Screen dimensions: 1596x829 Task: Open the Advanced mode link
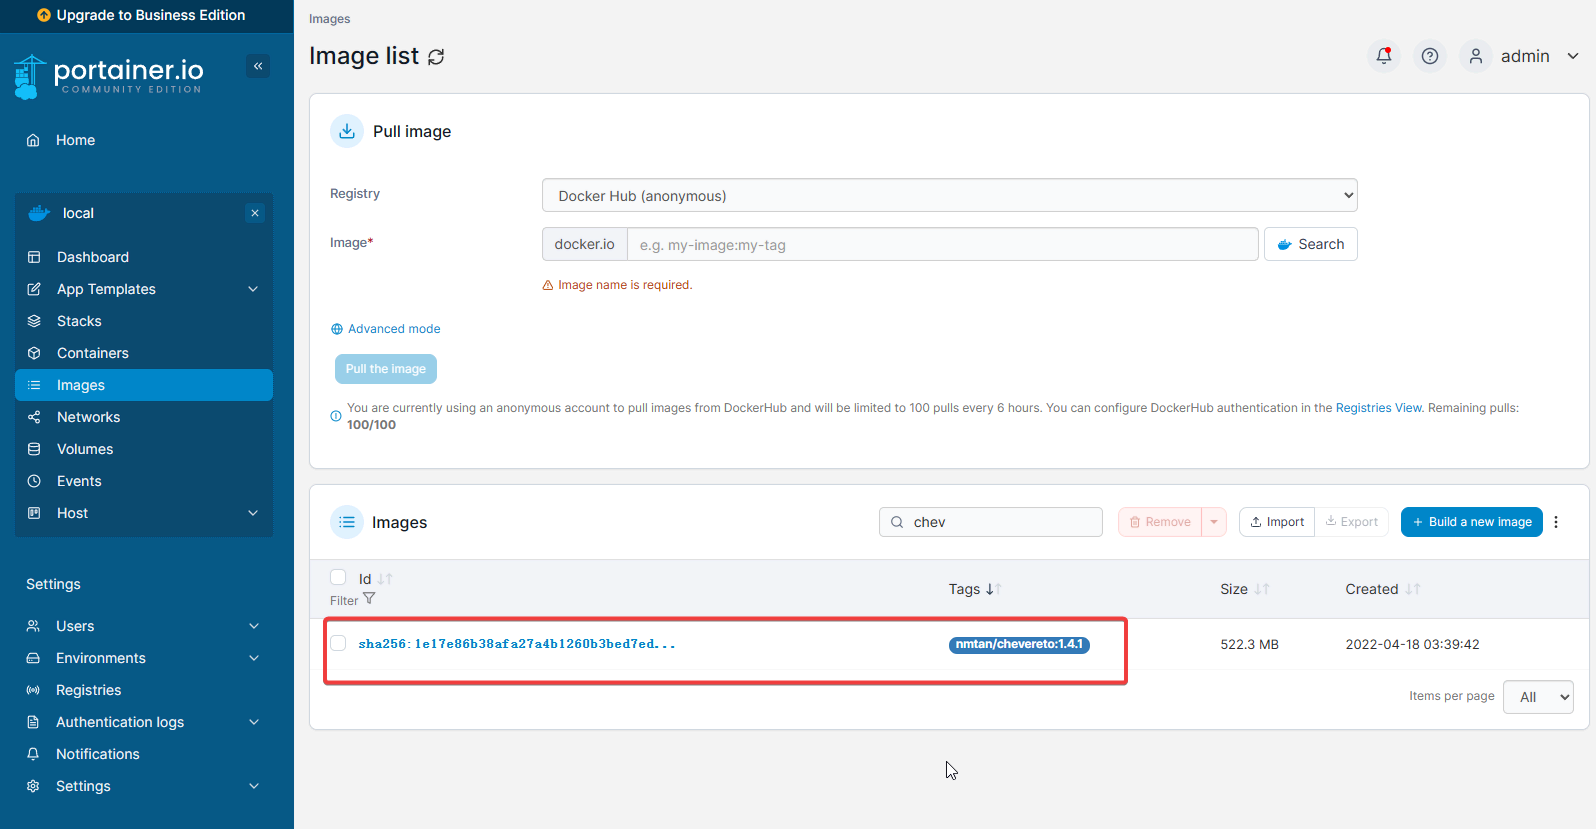coord(394,329)
